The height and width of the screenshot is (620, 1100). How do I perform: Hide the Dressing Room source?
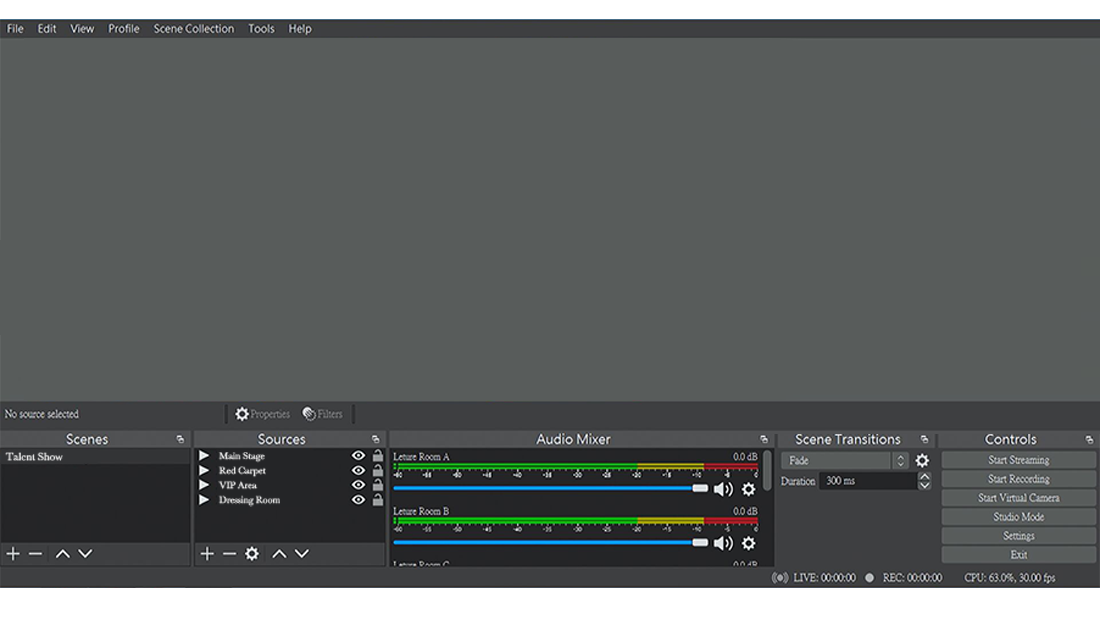click(358, 500)
